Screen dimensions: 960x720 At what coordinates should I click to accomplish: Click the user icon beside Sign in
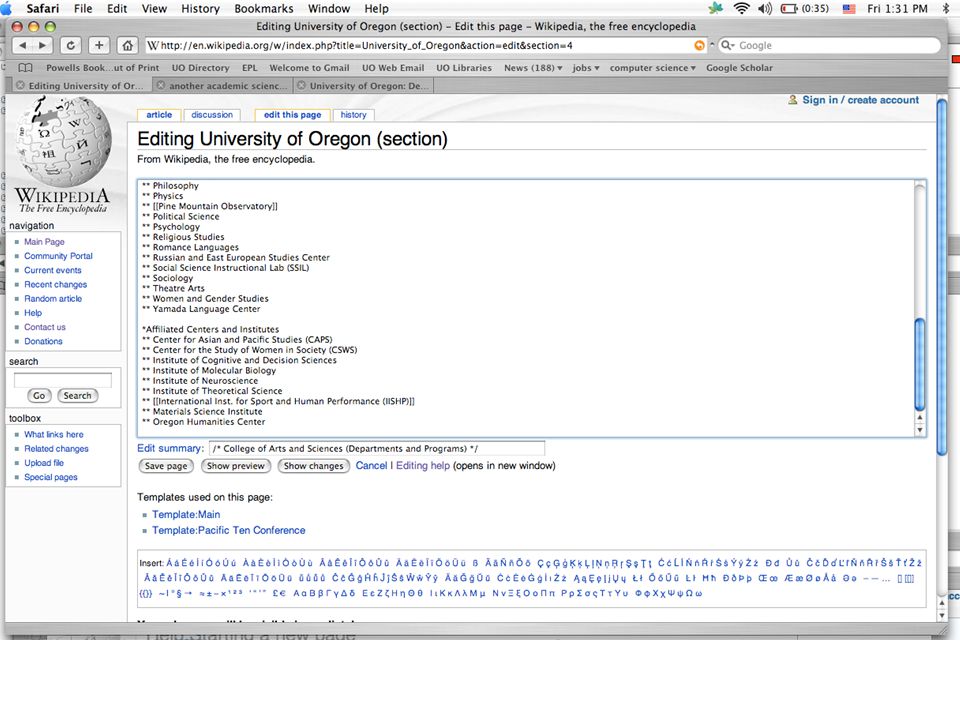[x=793, y=100]
